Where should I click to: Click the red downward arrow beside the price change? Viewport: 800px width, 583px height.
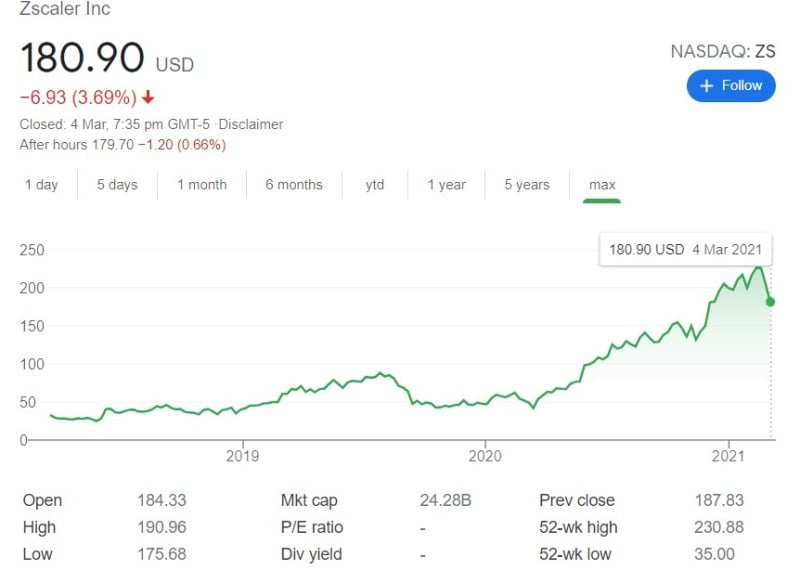coord(146,97)
